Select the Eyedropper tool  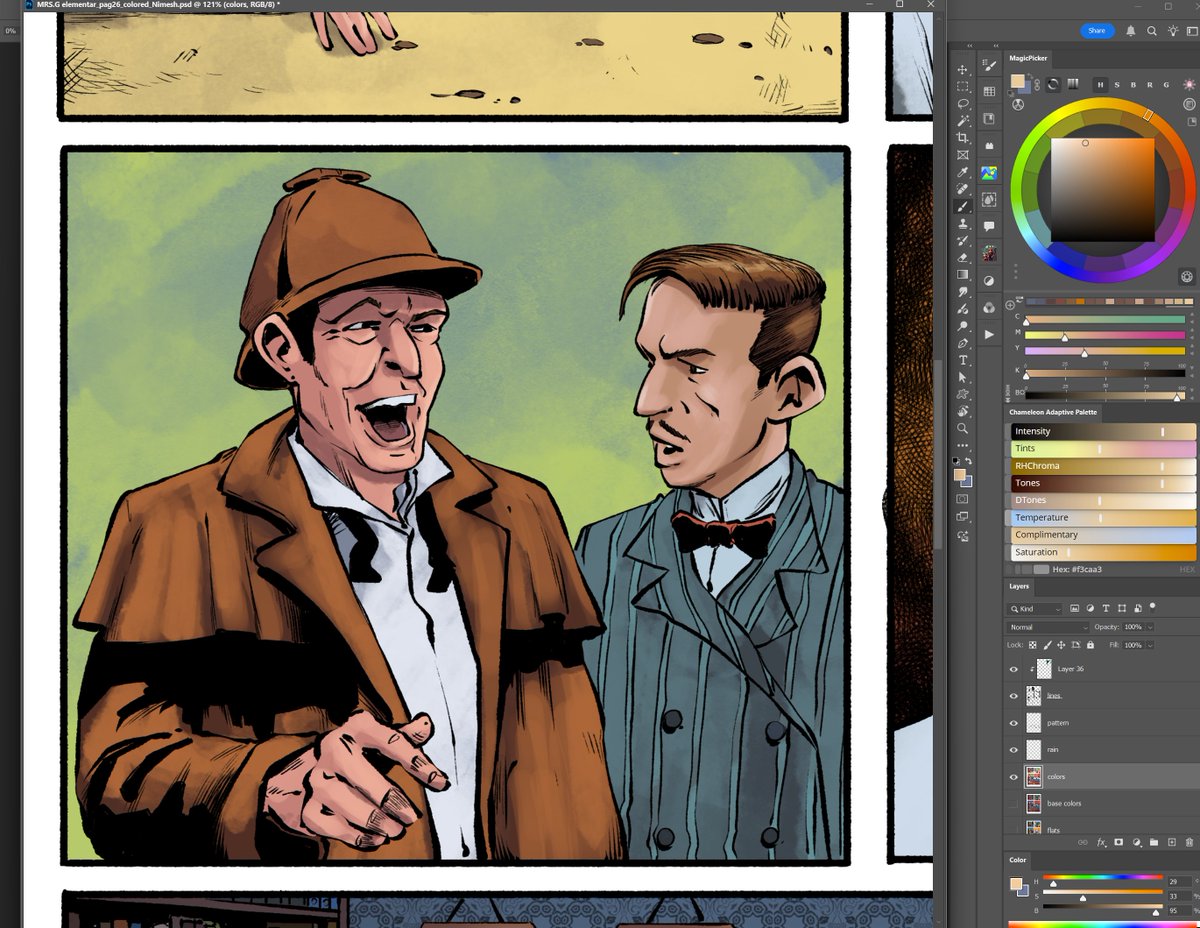click(963, 172)
